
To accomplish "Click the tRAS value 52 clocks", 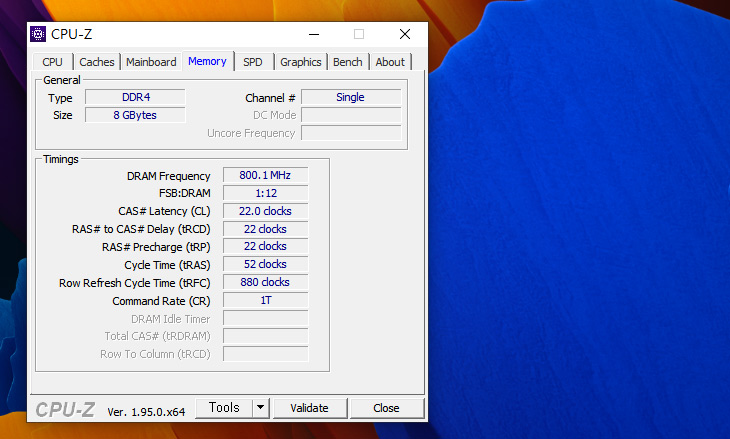I will (x=265, y=264).
